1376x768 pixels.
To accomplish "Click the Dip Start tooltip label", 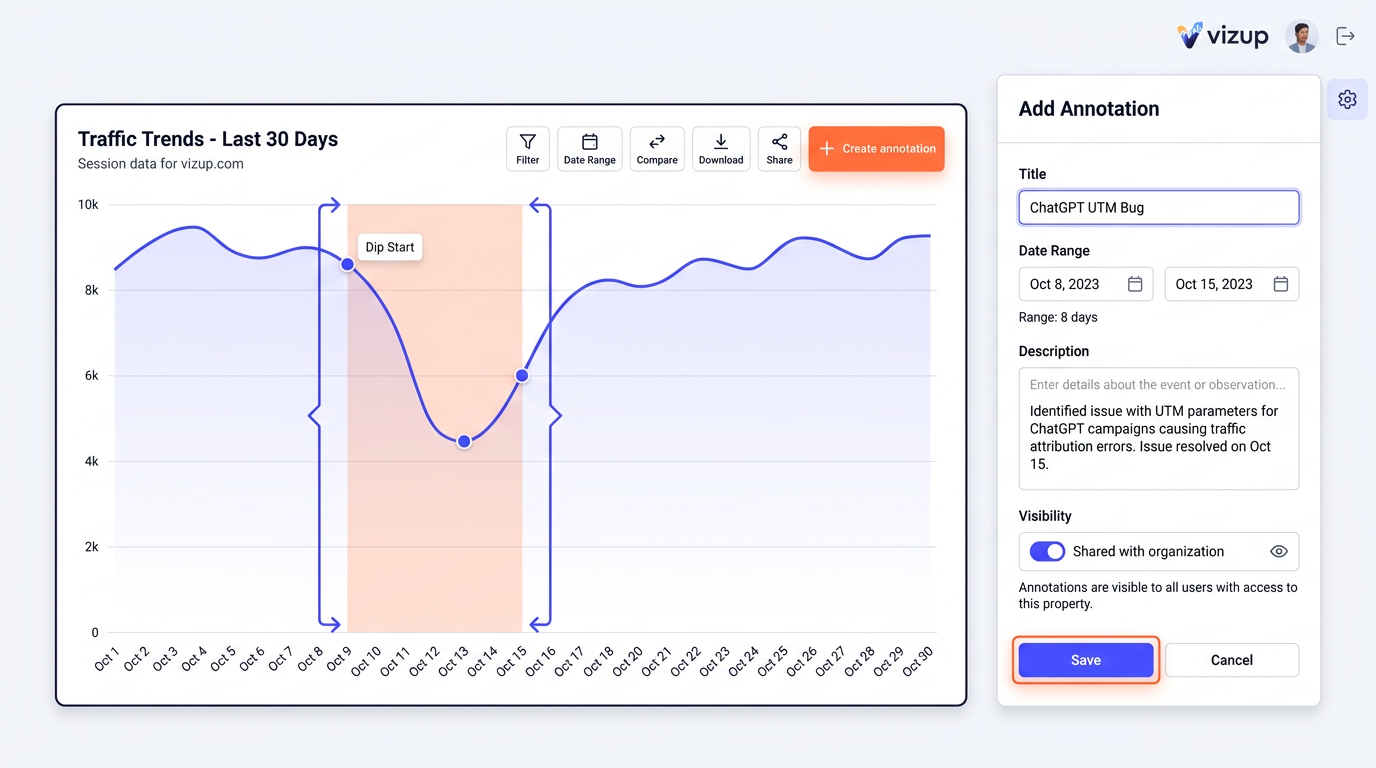I will click(390, 247).
